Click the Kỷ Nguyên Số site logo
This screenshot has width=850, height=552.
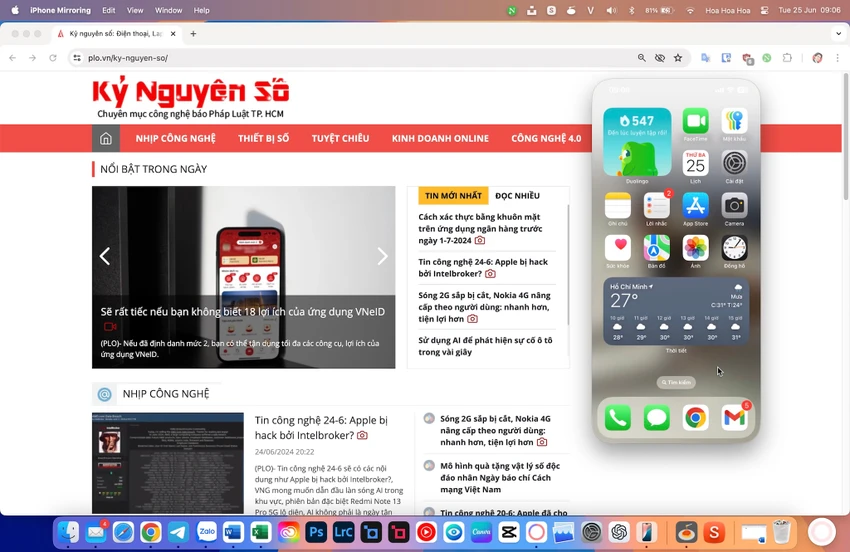191,92
